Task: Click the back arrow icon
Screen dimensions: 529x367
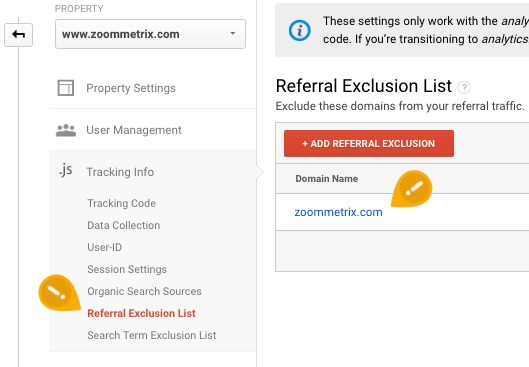Action: click(x=19, y=34)
